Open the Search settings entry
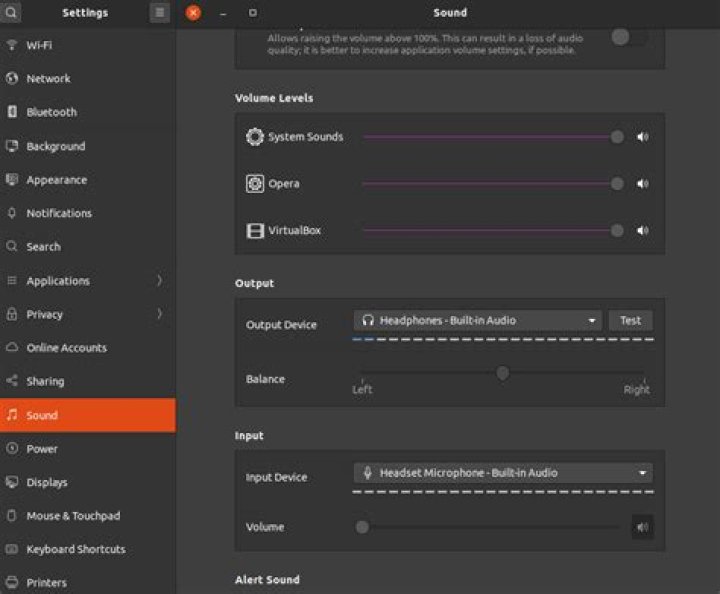Image resolution: width=720 pixels, height=594 pixels. tap(88, 247)
